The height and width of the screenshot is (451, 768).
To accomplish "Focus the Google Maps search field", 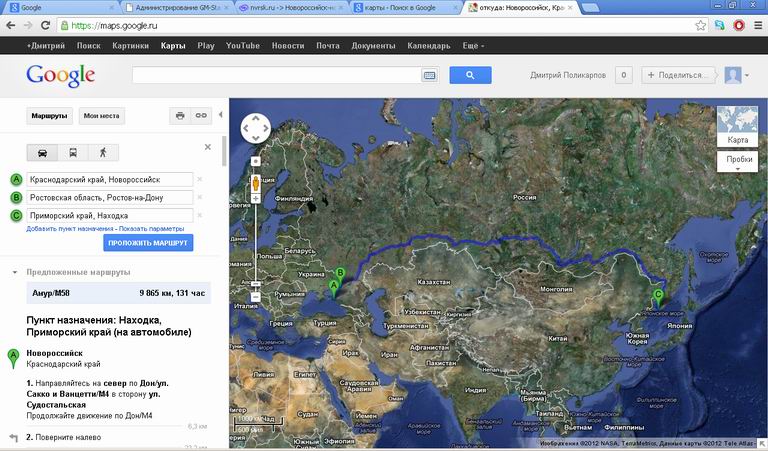I will [x=276, y=75].
